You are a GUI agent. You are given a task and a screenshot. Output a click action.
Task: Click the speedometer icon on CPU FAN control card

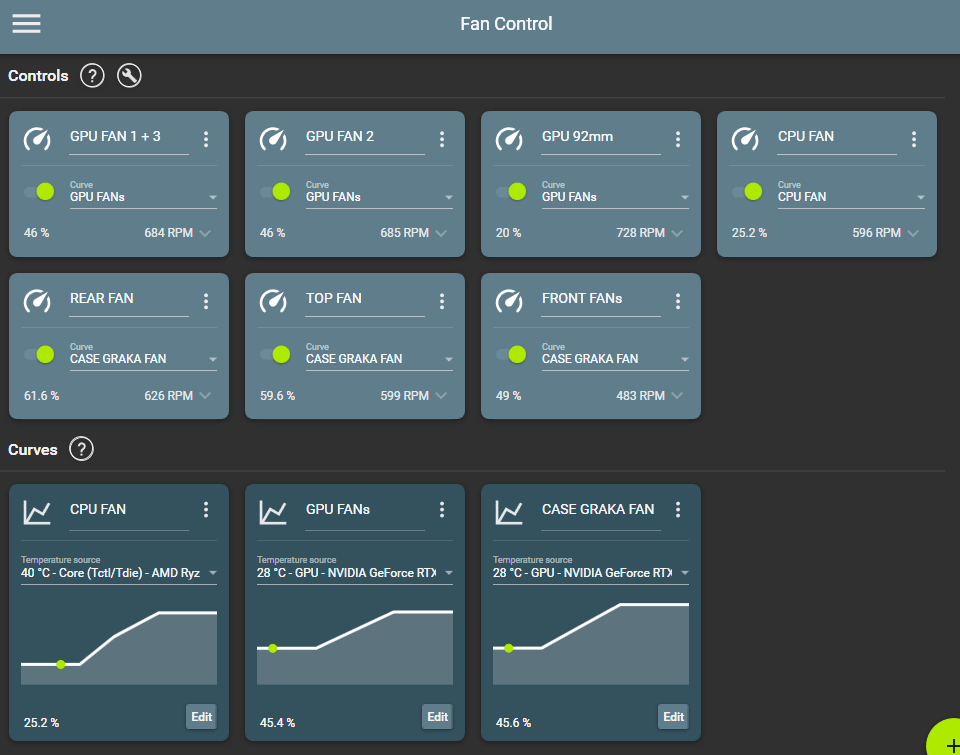click(745, 139)
